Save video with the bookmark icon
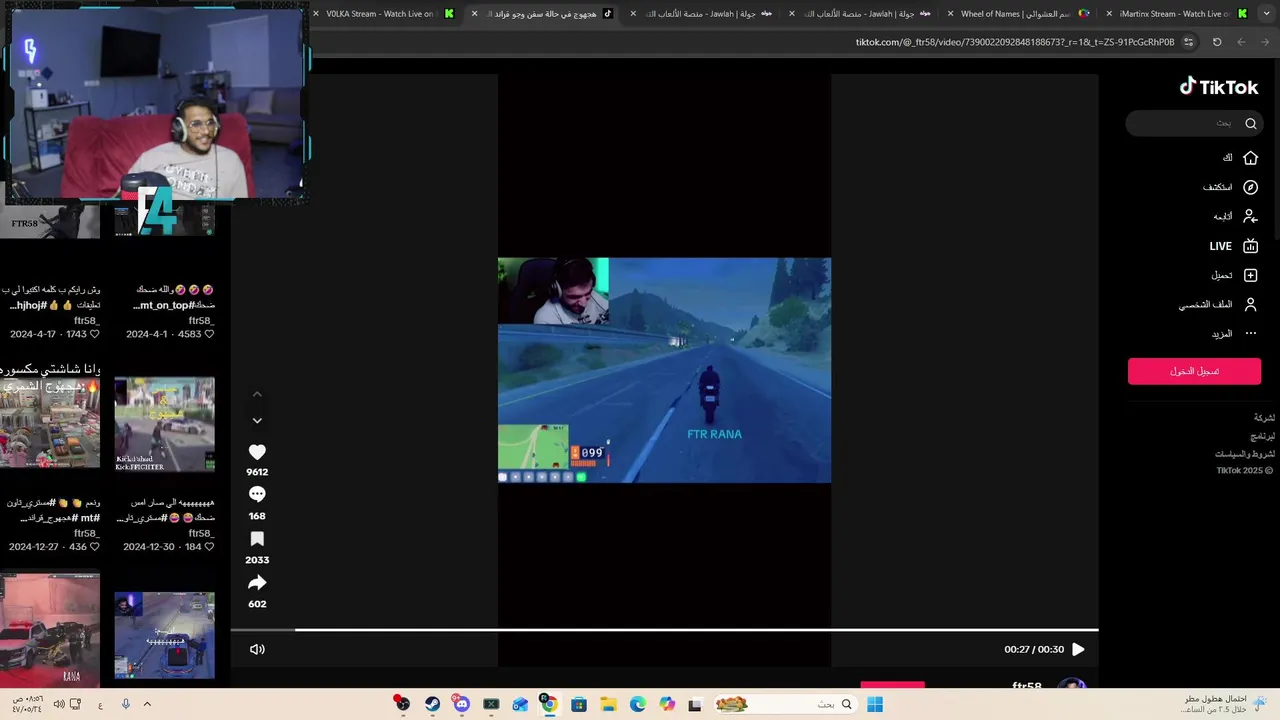 coord(257,539)
